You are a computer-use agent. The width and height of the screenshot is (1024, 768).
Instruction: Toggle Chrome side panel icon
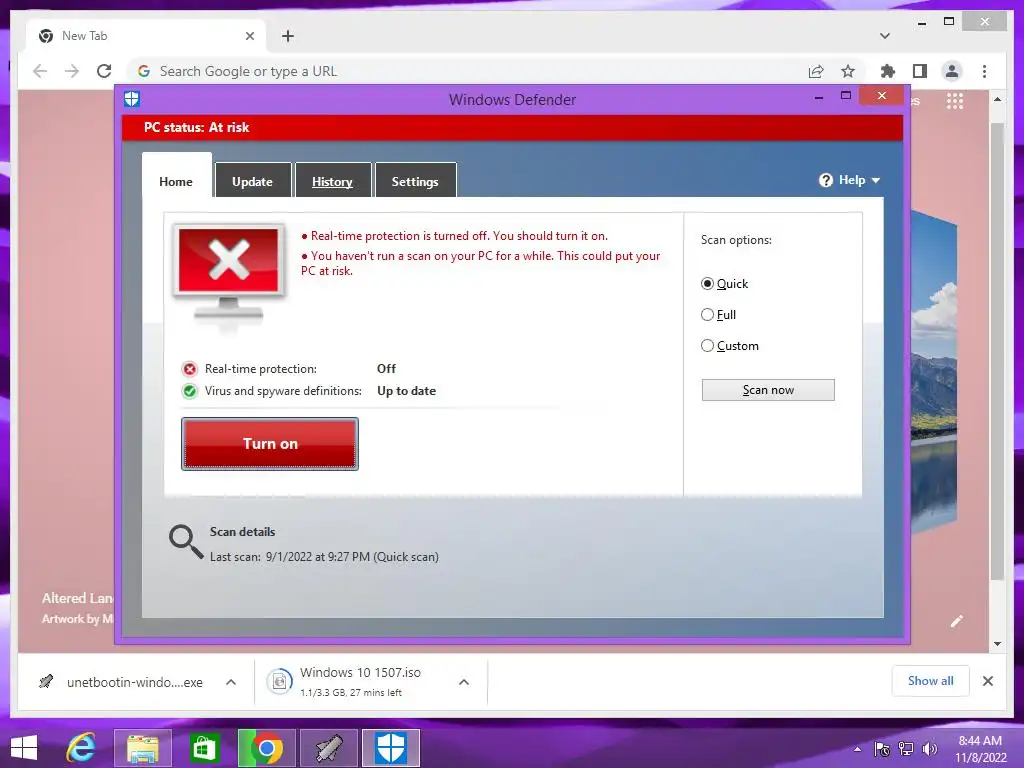[920, 71]
